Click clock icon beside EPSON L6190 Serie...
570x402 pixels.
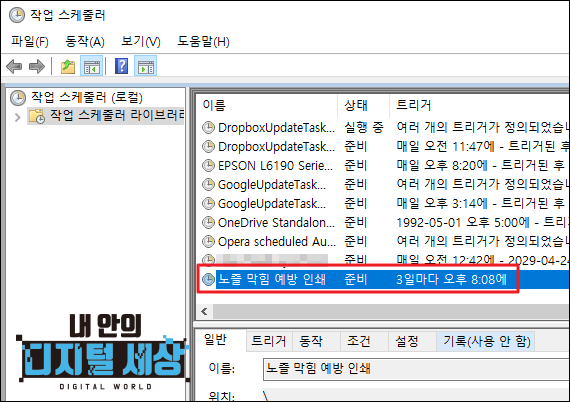pos(208,165)
